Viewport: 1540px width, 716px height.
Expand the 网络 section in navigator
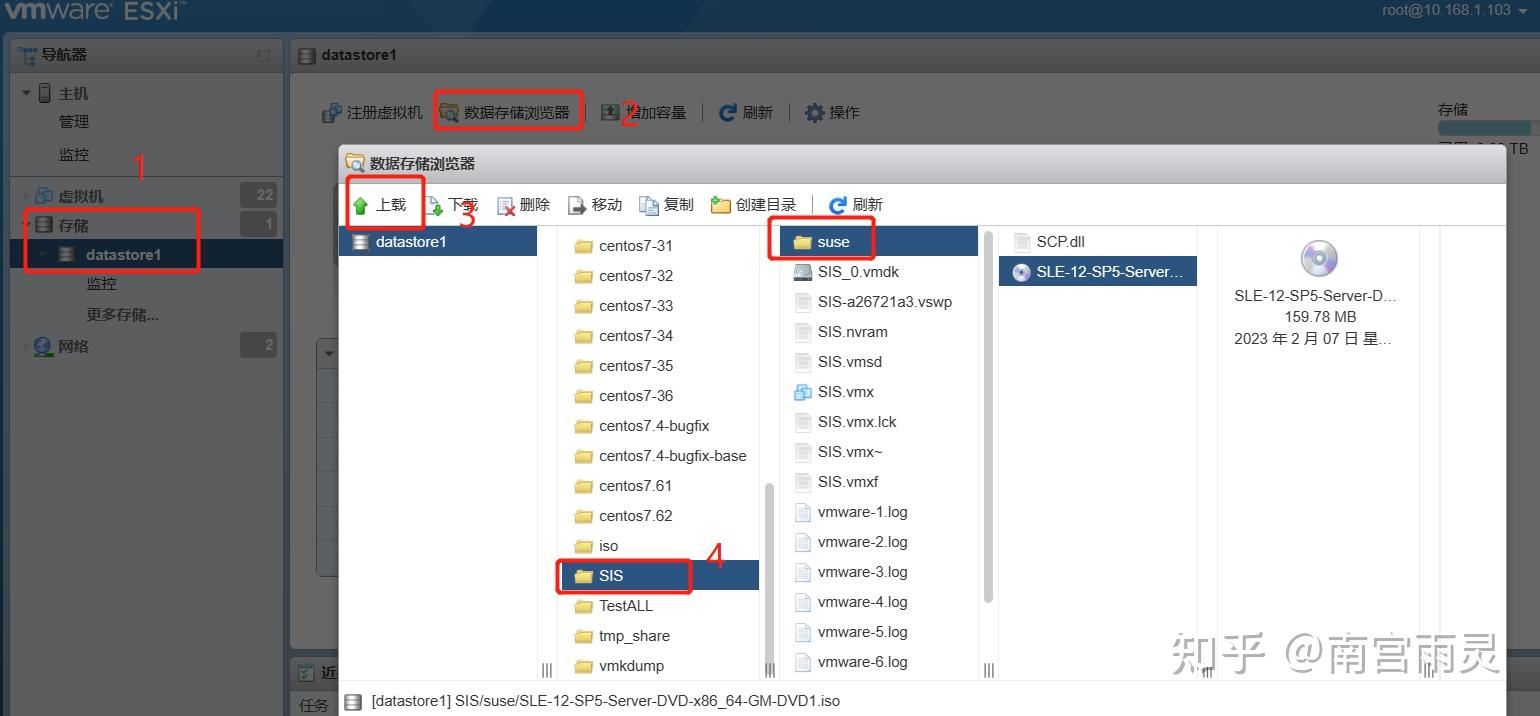[x=27, y=347]
